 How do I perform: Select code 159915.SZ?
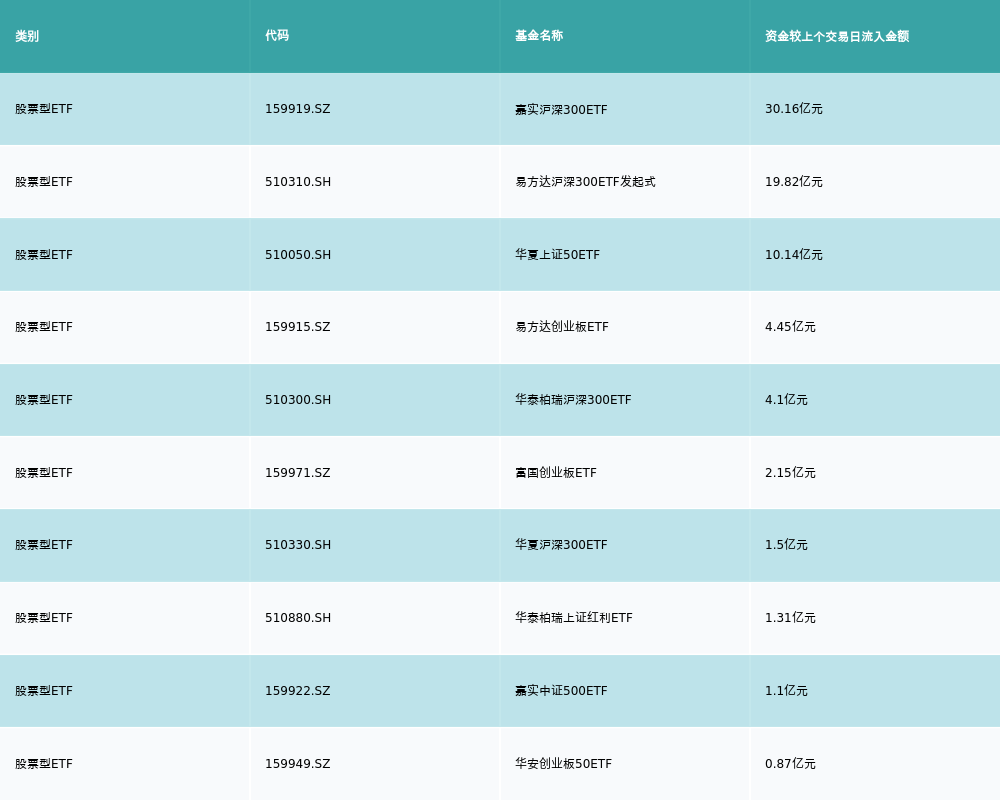pyautogui.click(x=298, y=327)
